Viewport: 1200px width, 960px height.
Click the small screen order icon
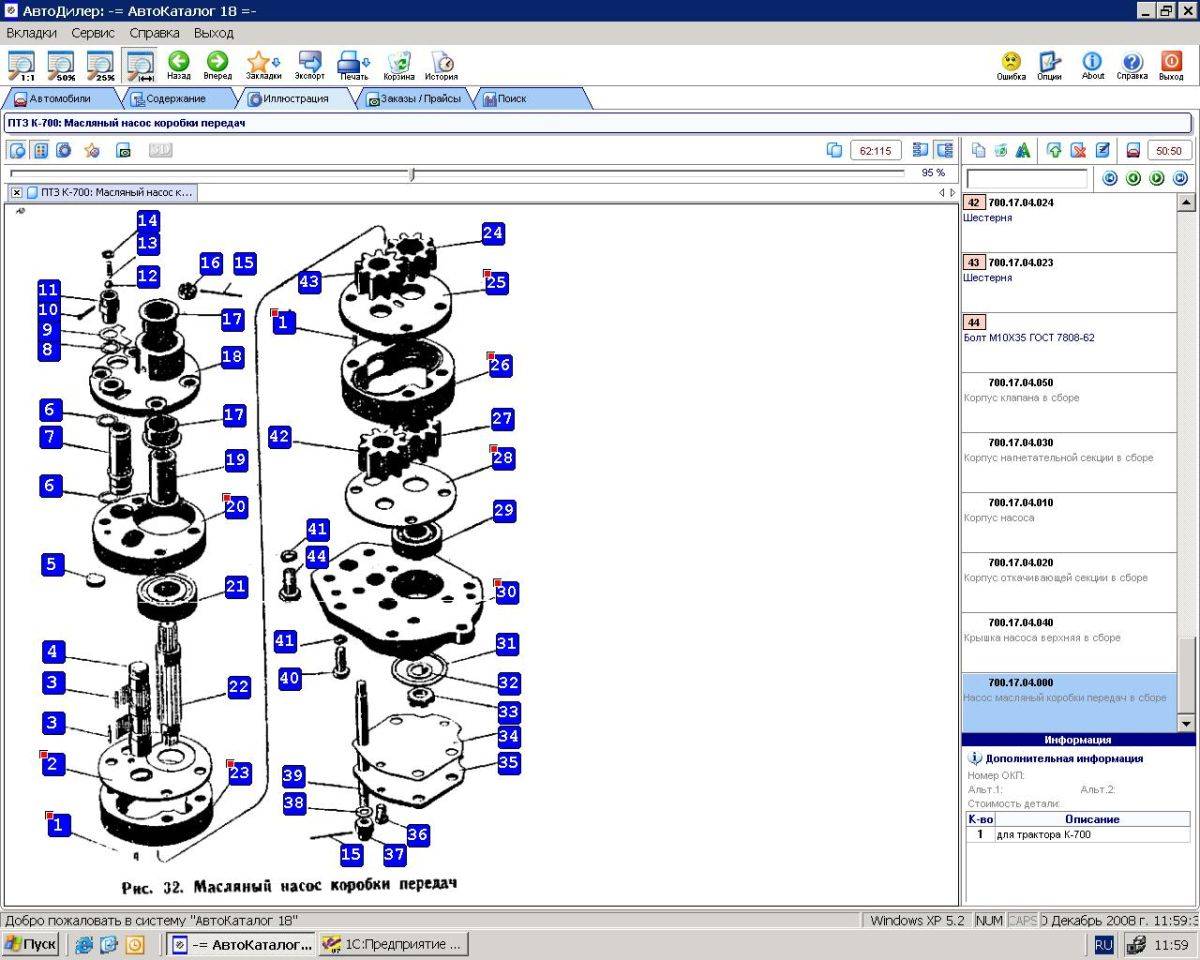tap(124, 150)
